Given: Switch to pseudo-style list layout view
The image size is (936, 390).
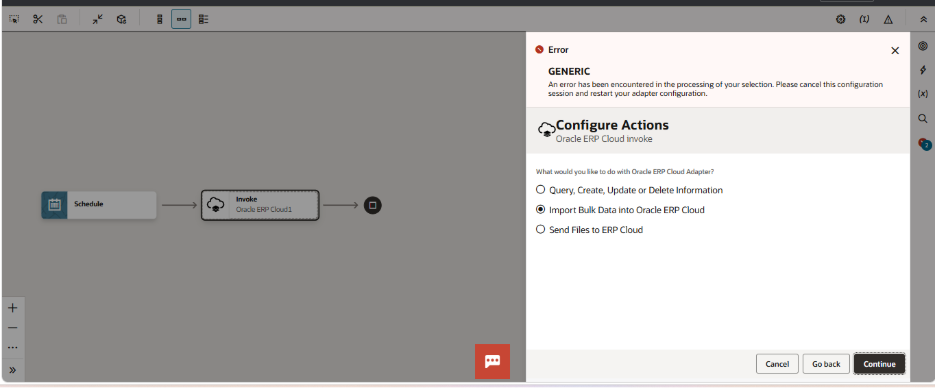Looking at the screenshot, I should (204, 19).
